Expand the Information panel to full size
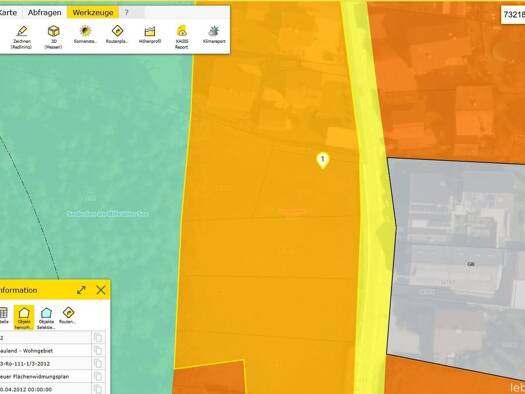 pyautogui.click(x=81, y=290)
